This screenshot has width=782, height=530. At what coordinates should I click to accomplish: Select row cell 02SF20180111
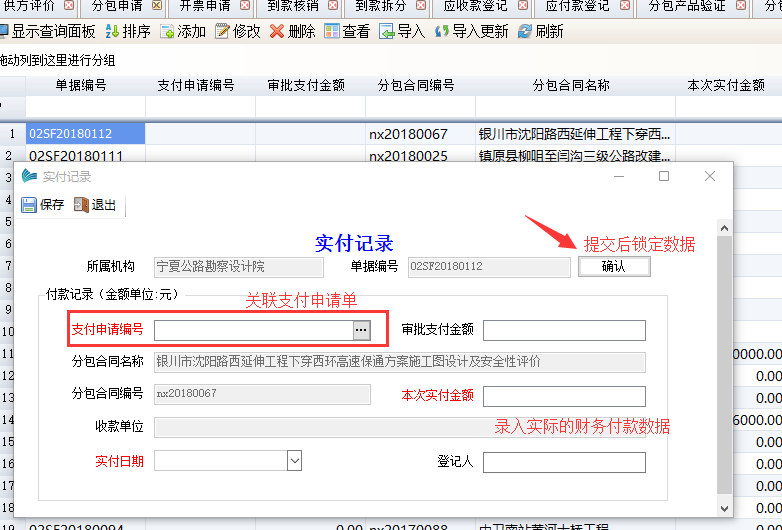pos(85,156)
